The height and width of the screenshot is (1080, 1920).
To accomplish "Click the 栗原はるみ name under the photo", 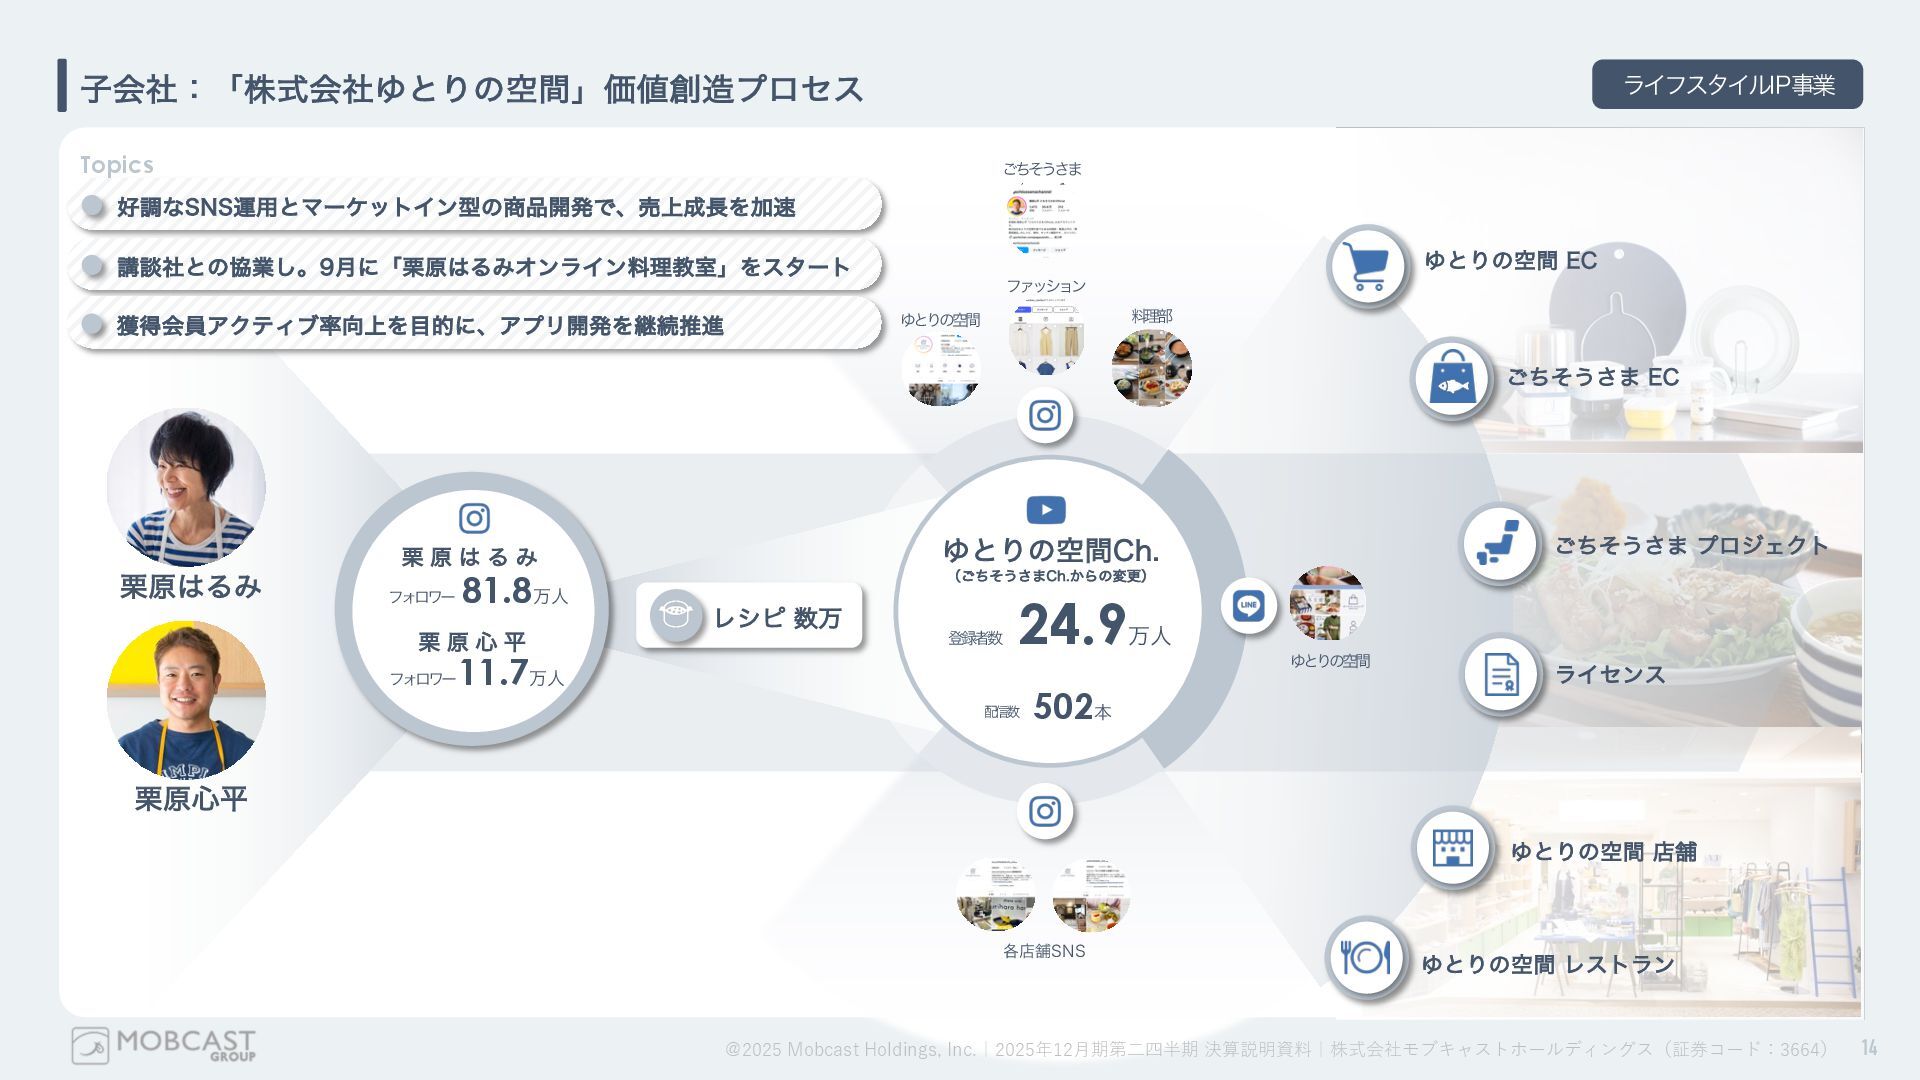I will pyautogui.click(x=190, y=586).
